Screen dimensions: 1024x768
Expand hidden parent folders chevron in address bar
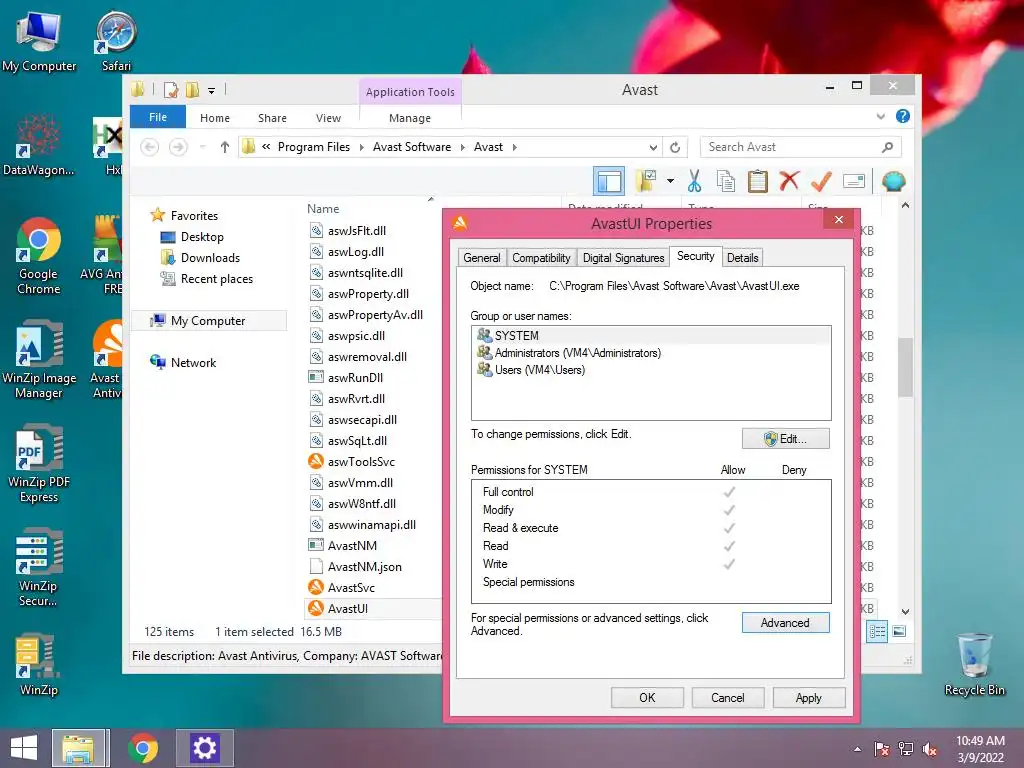pos(266,147)
